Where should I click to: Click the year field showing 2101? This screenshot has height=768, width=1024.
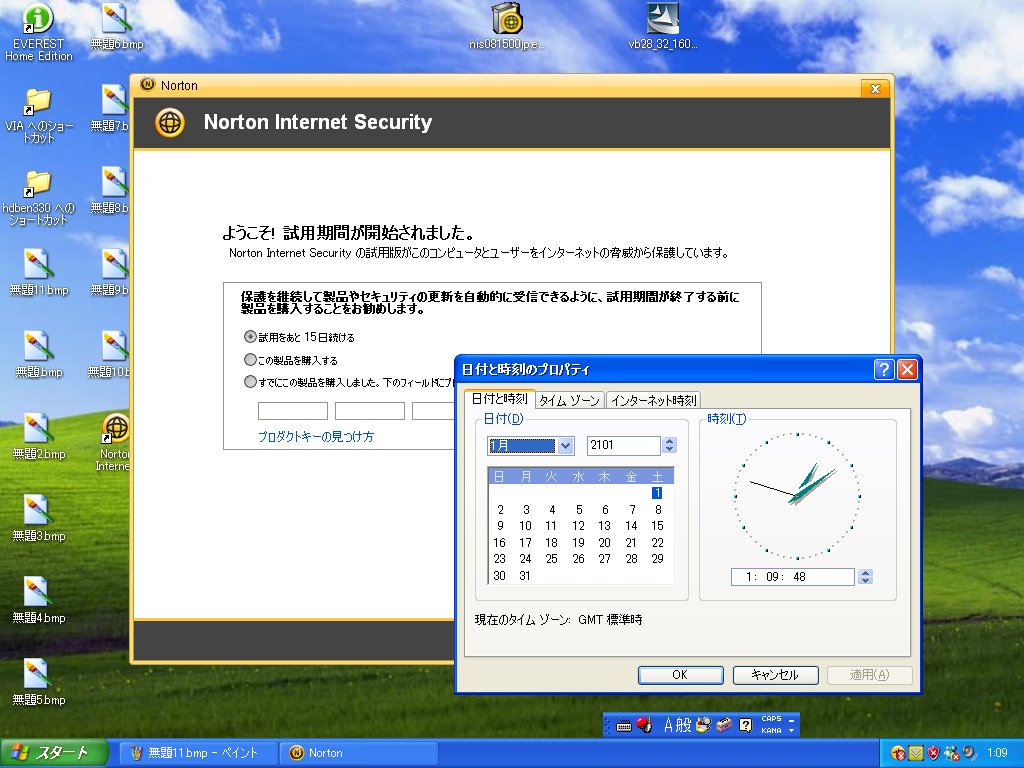tap(624, 445)
